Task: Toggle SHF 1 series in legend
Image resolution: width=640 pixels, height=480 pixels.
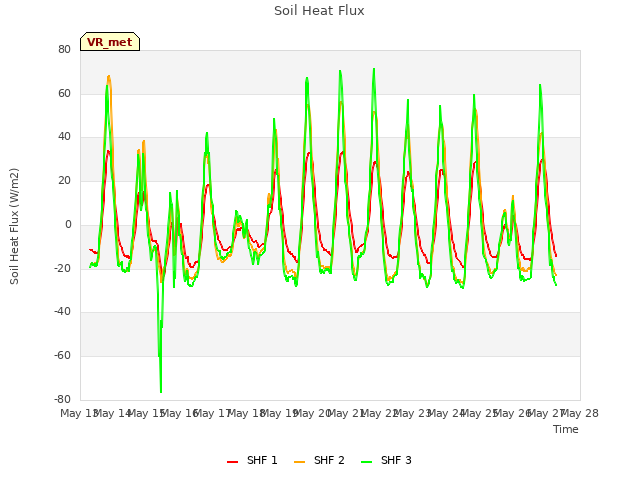Action: [x=252, y=460]
